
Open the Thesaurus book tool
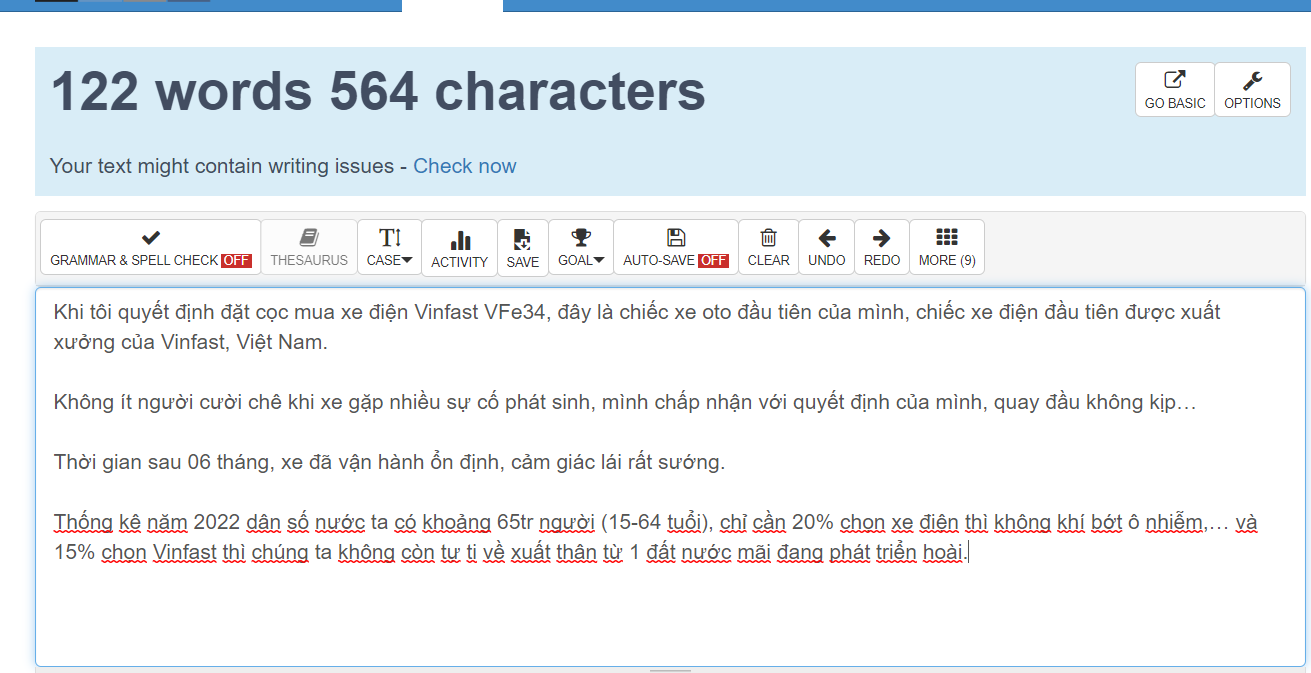(309, 247)
